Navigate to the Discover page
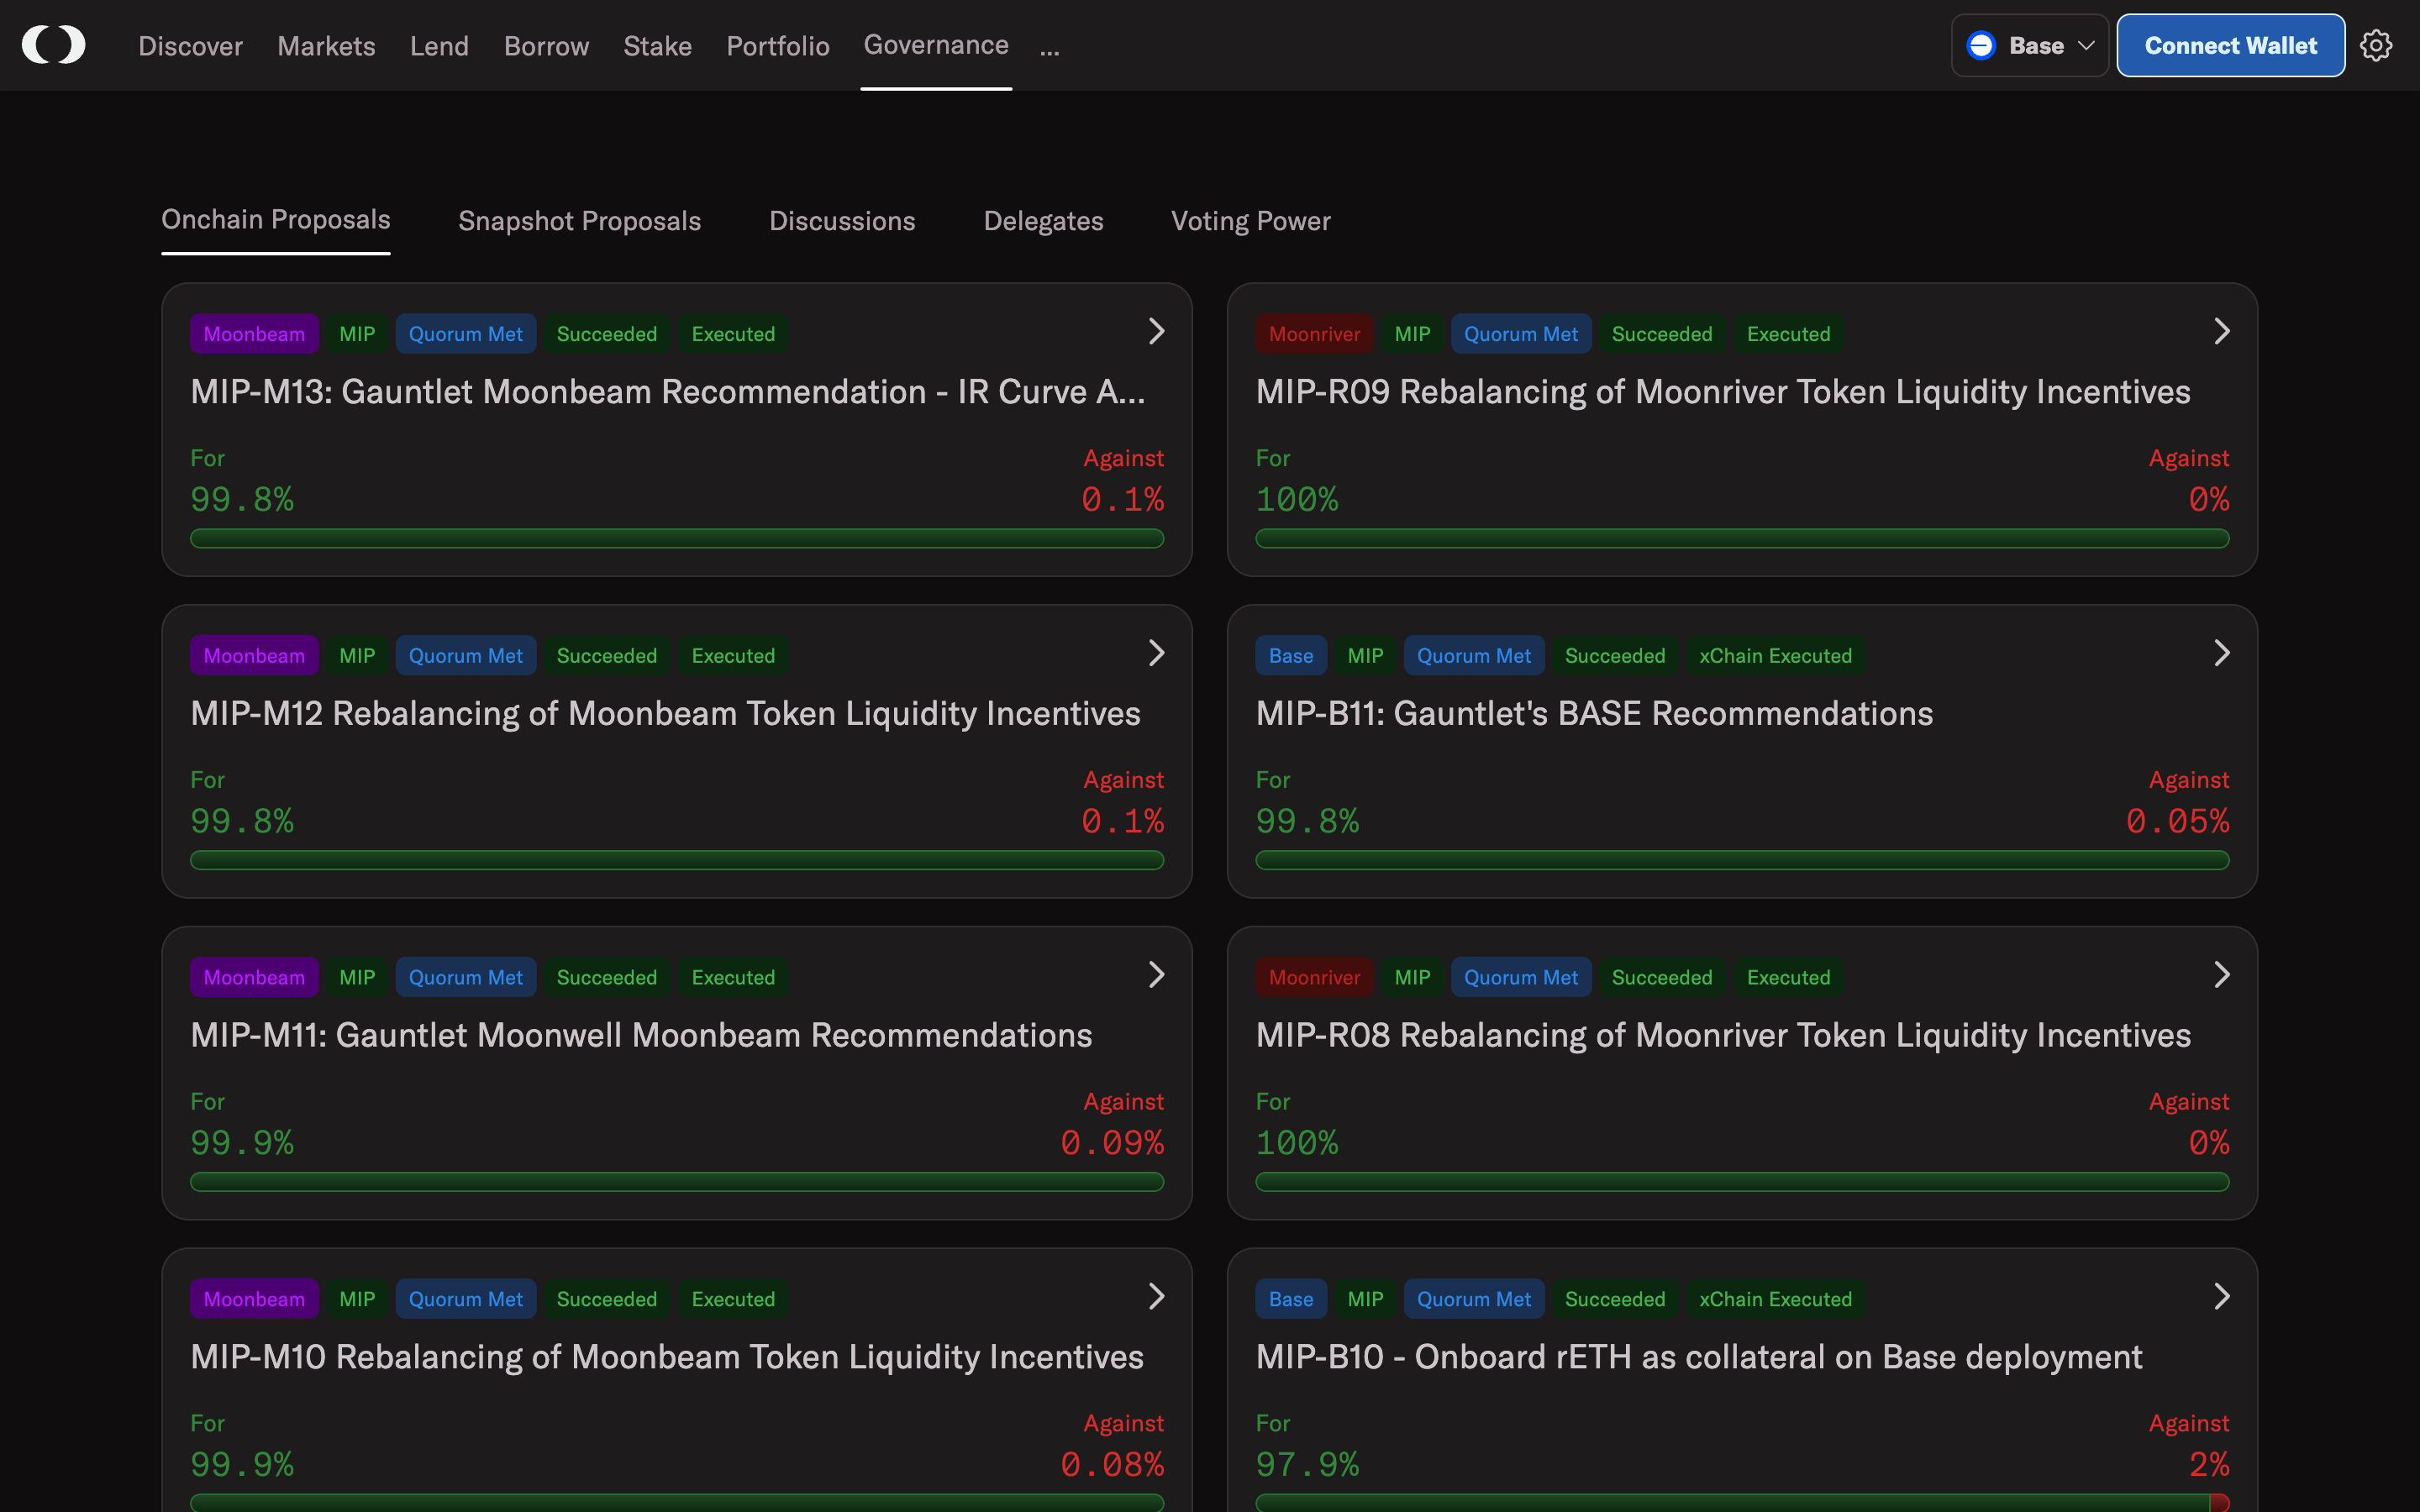 pyautogui.click(x=190, y=45)
